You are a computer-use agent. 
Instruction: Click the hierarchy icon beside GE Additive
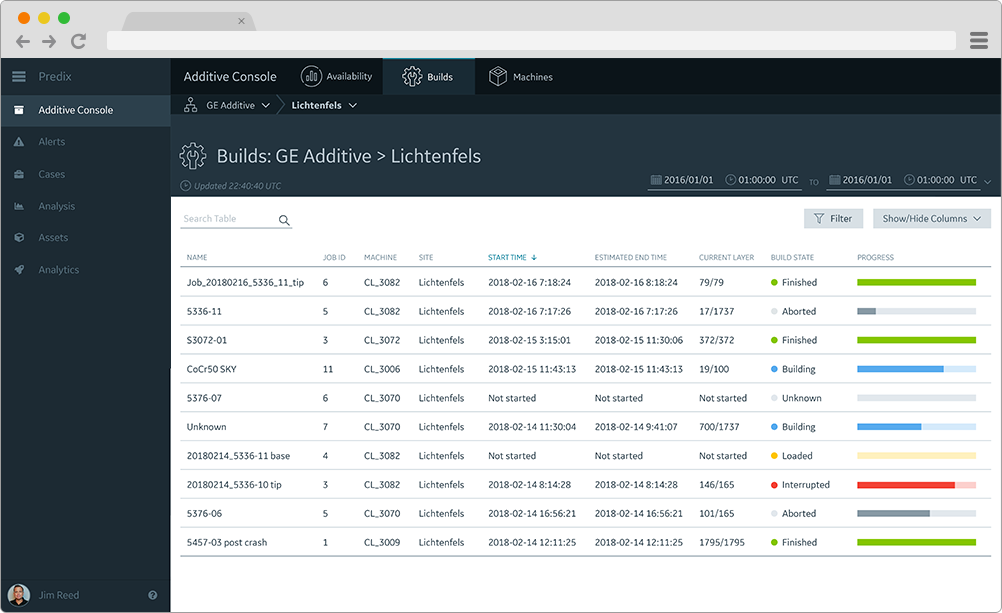pos(190,105)
